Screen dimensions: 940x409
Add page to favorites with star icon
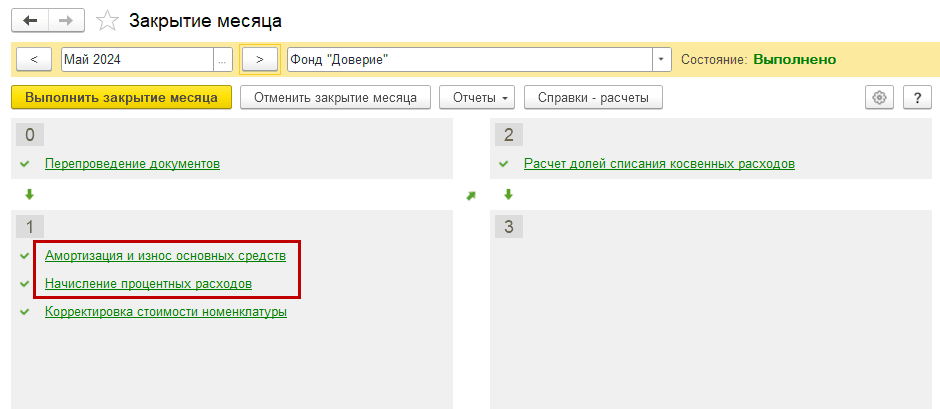[108, 21]
